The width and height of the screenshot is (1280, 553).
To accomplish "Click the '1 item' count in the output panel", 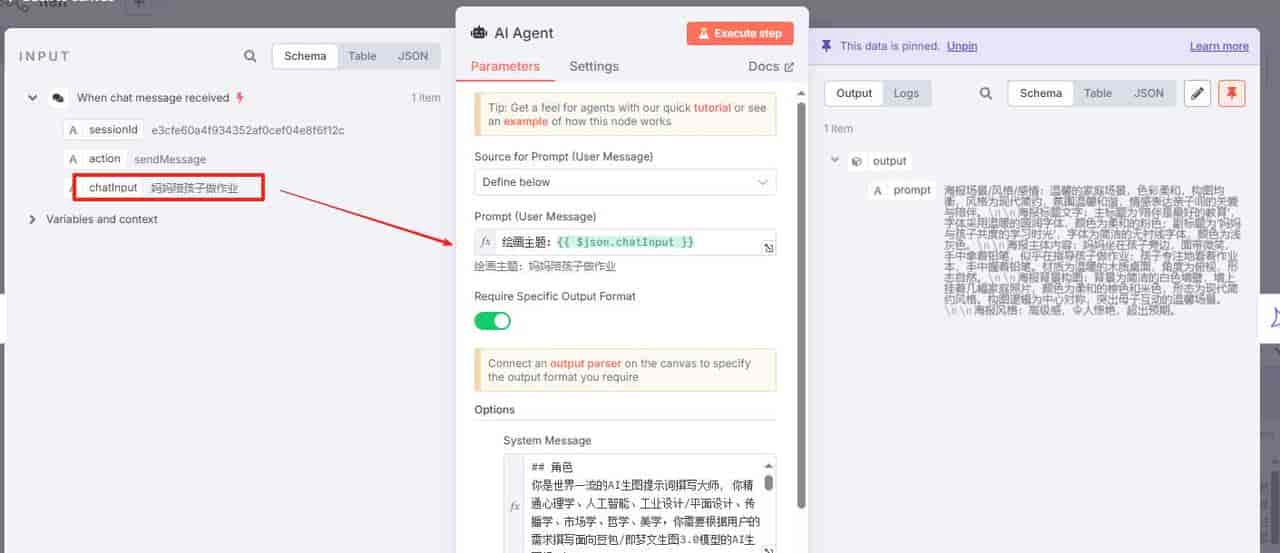I will click(838, 129).
